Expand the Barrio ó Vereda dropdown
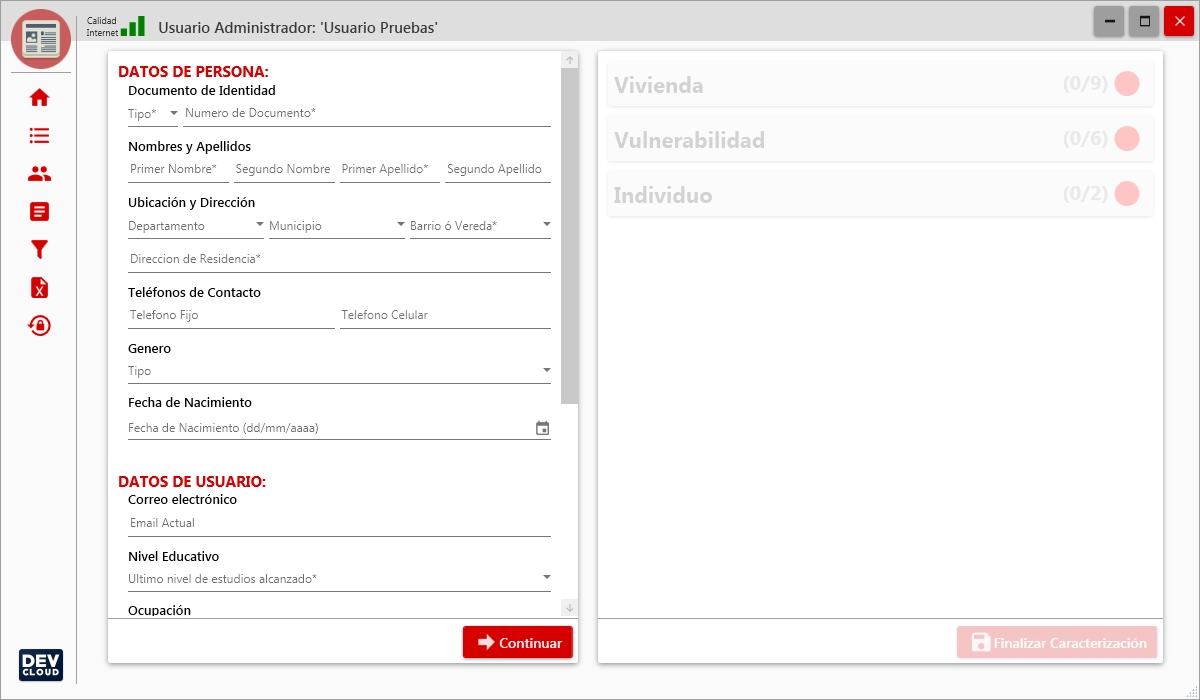This screenshot has height=700, width=1200. coord(479,226)
